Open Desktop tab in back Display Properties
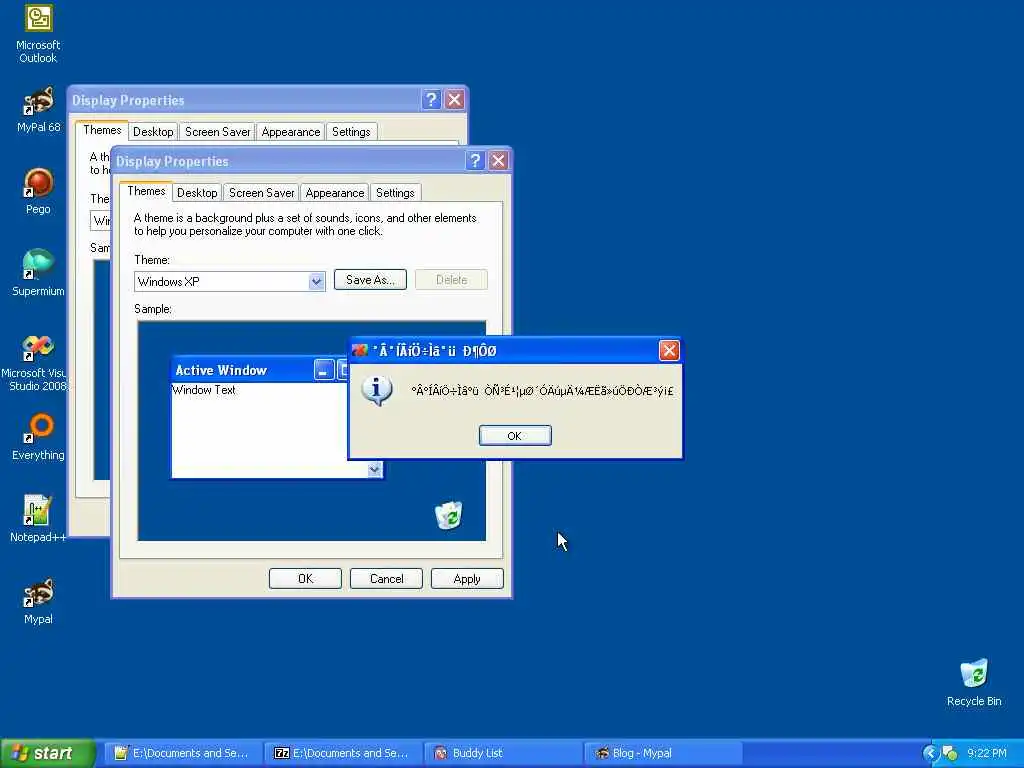 [x=153, y=132]
